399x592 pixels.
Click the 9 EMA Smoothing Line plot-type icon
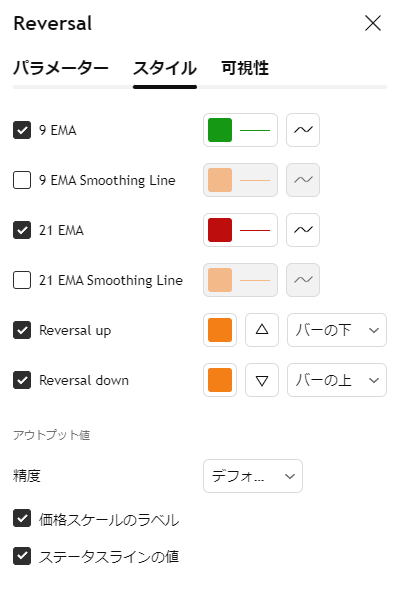coord(303,180)
